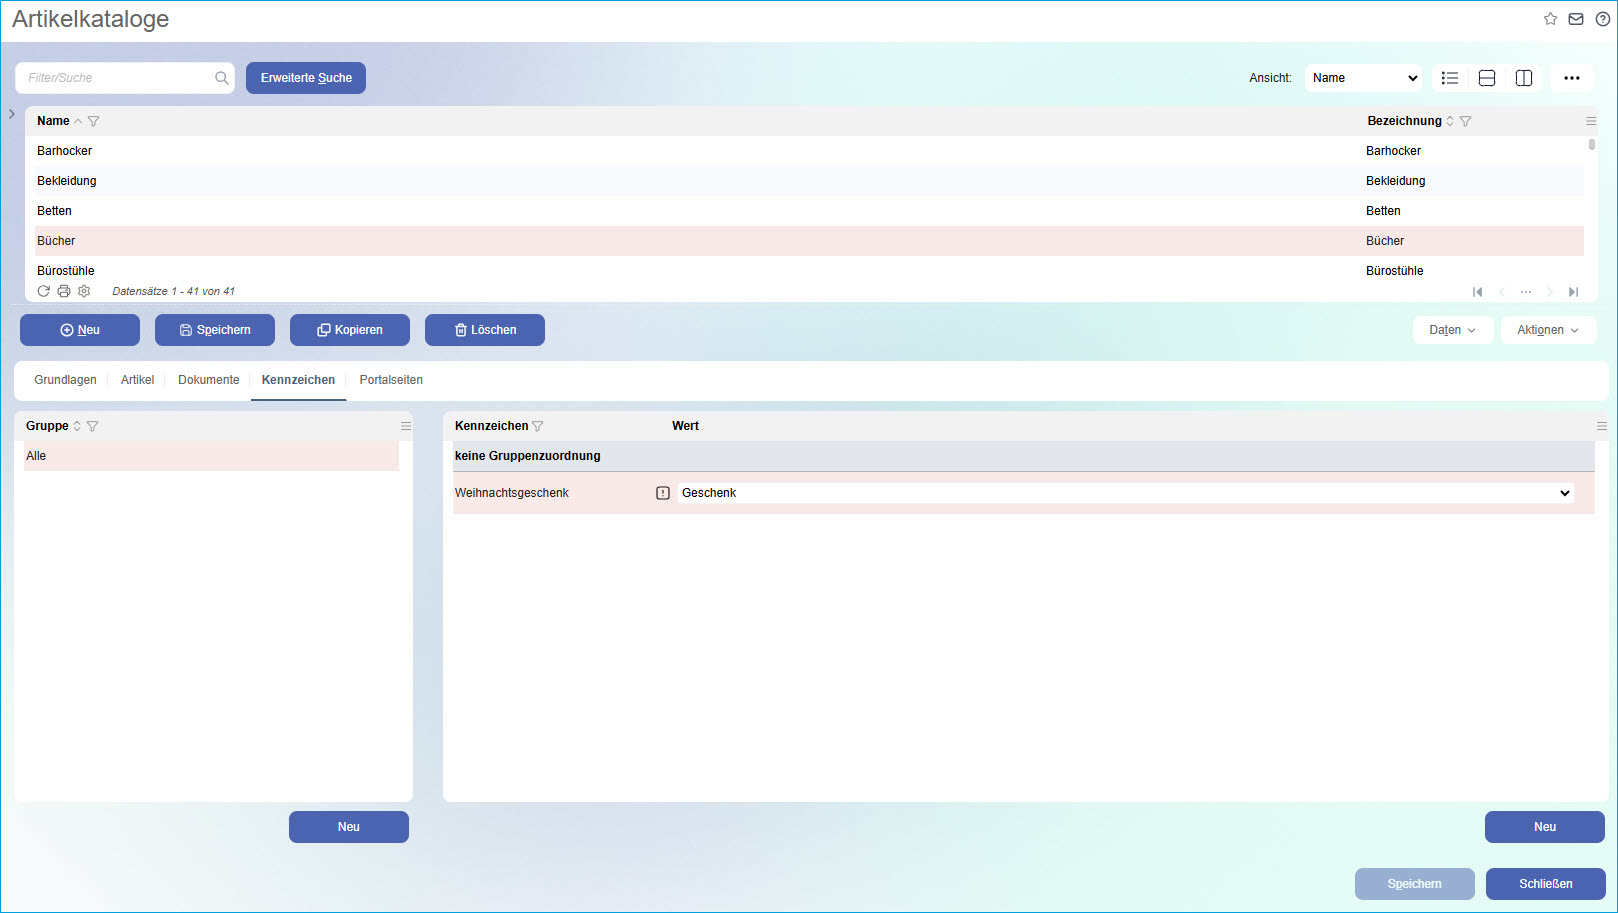Viewport: 1618px width, 913px height.
Task: Go to previous page of records
Action: [x=1502, y=292]
